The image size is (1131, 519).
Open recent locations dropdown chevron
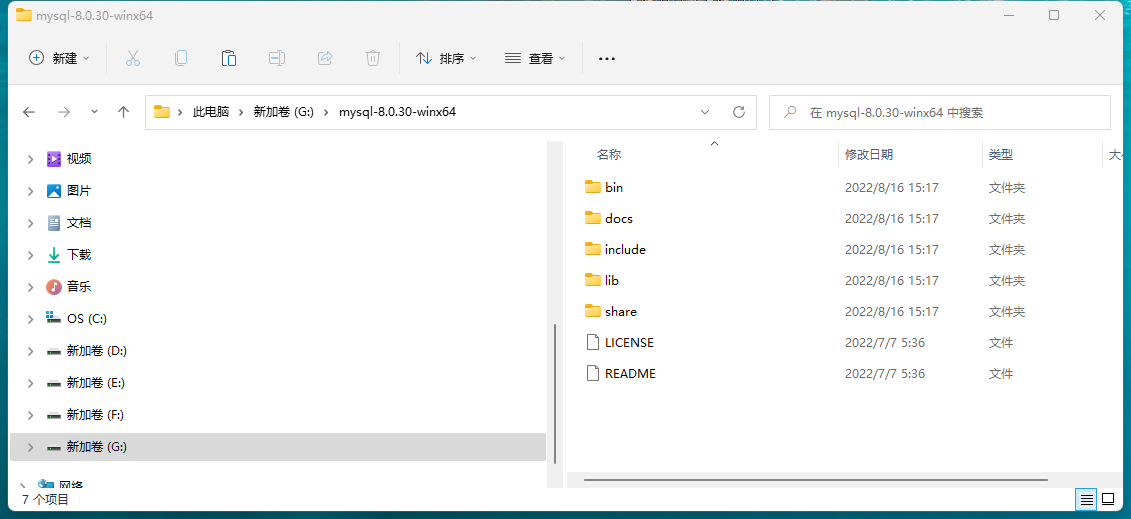[94, 112]
